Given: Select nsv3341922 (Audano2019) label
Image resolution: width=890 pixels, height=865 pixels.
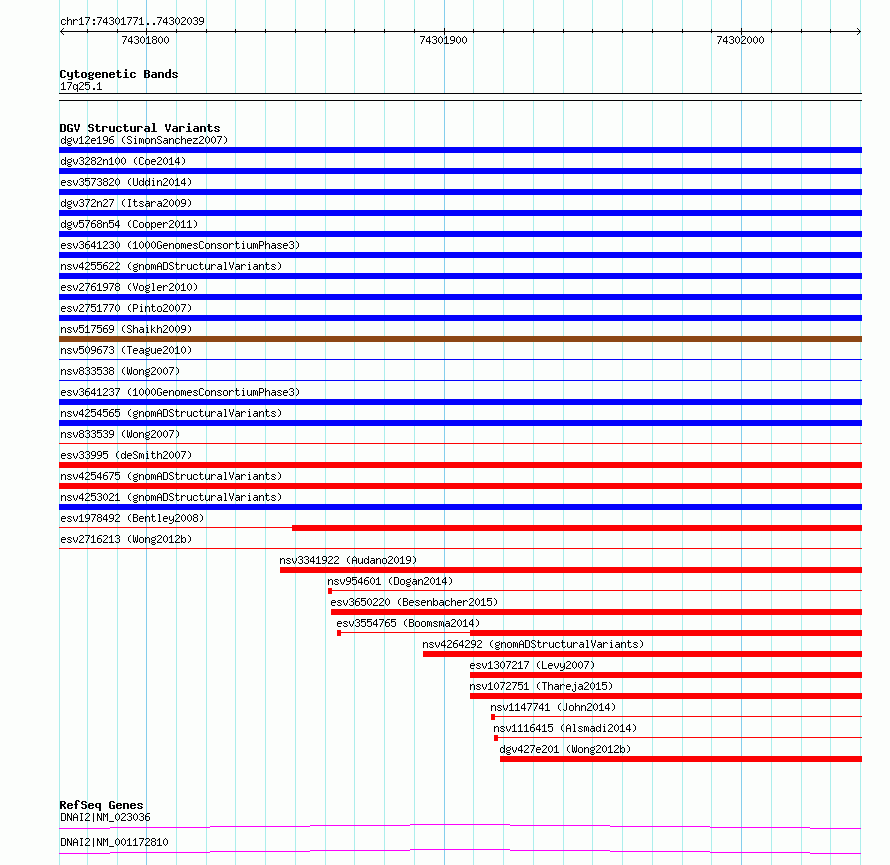Looking at the screenshot, I should (348, 560).
